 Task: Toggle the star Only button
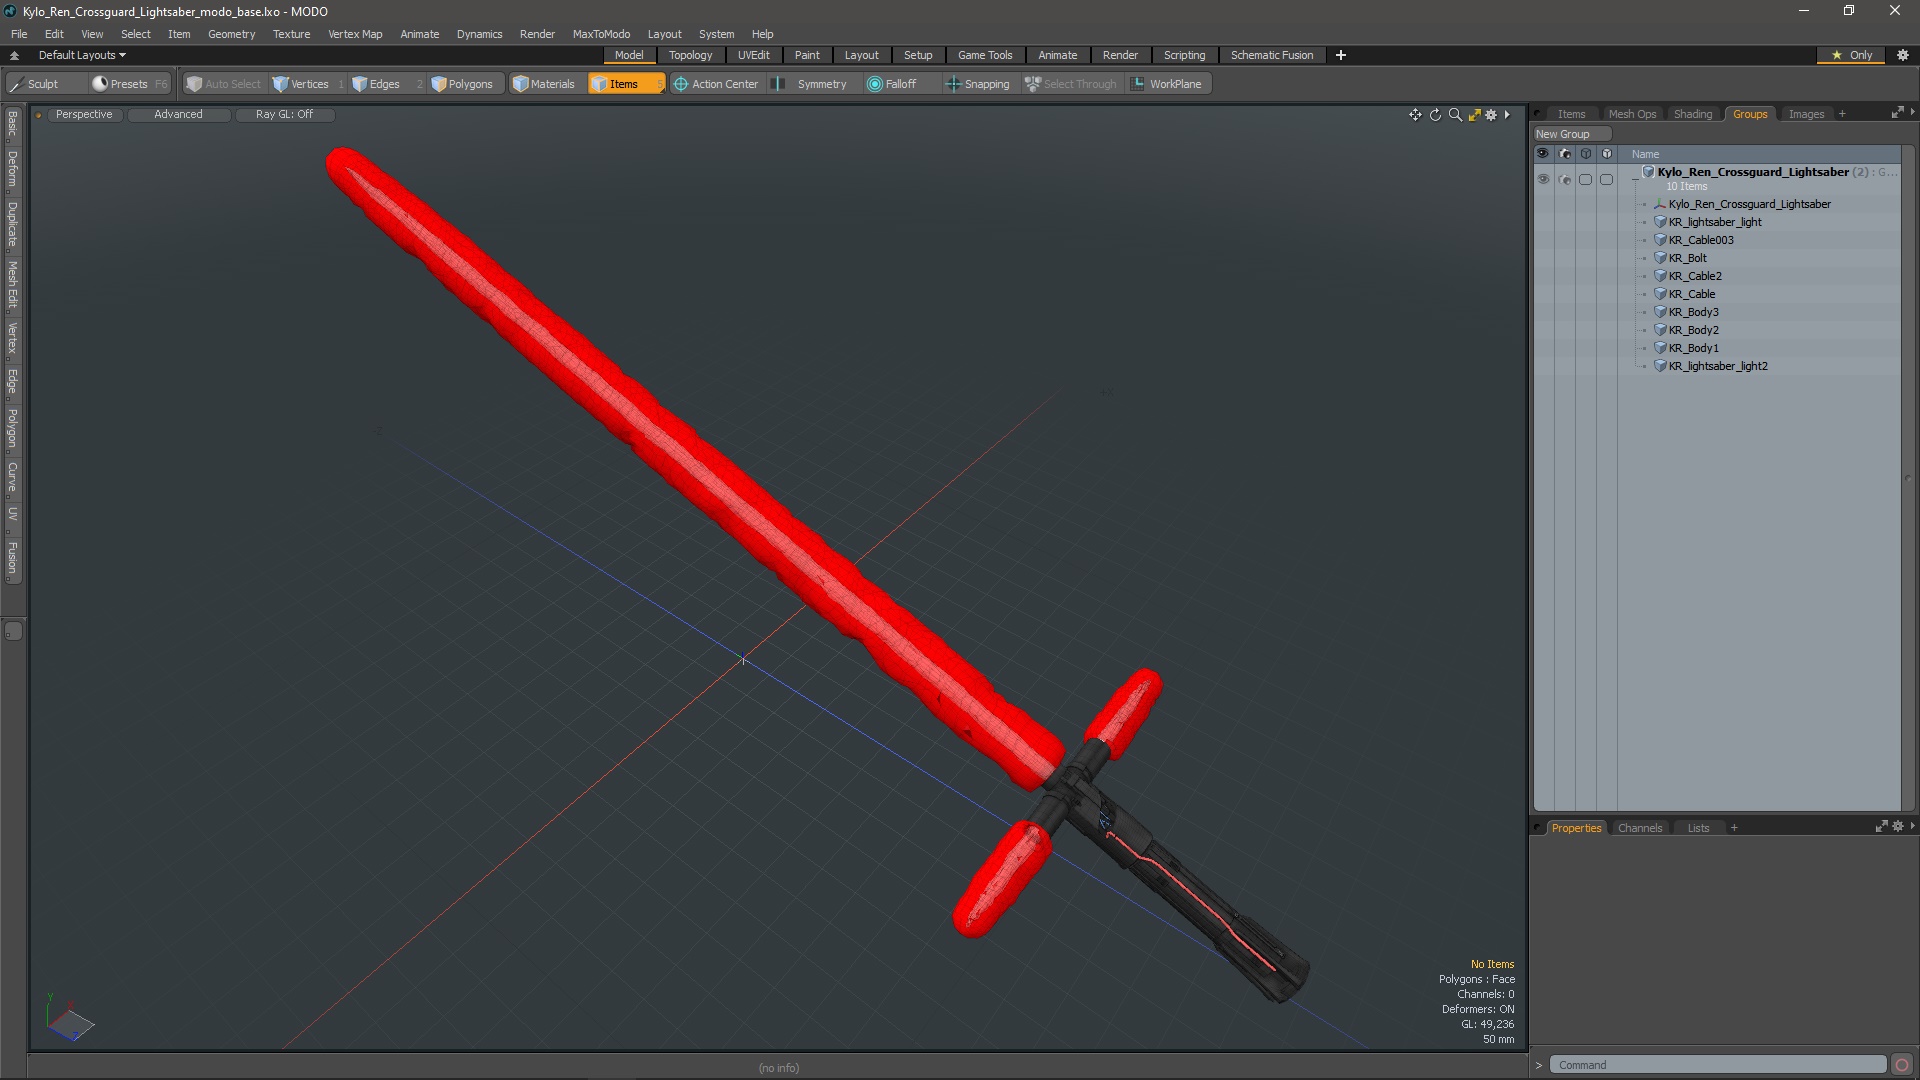(x=1851, y=55)
